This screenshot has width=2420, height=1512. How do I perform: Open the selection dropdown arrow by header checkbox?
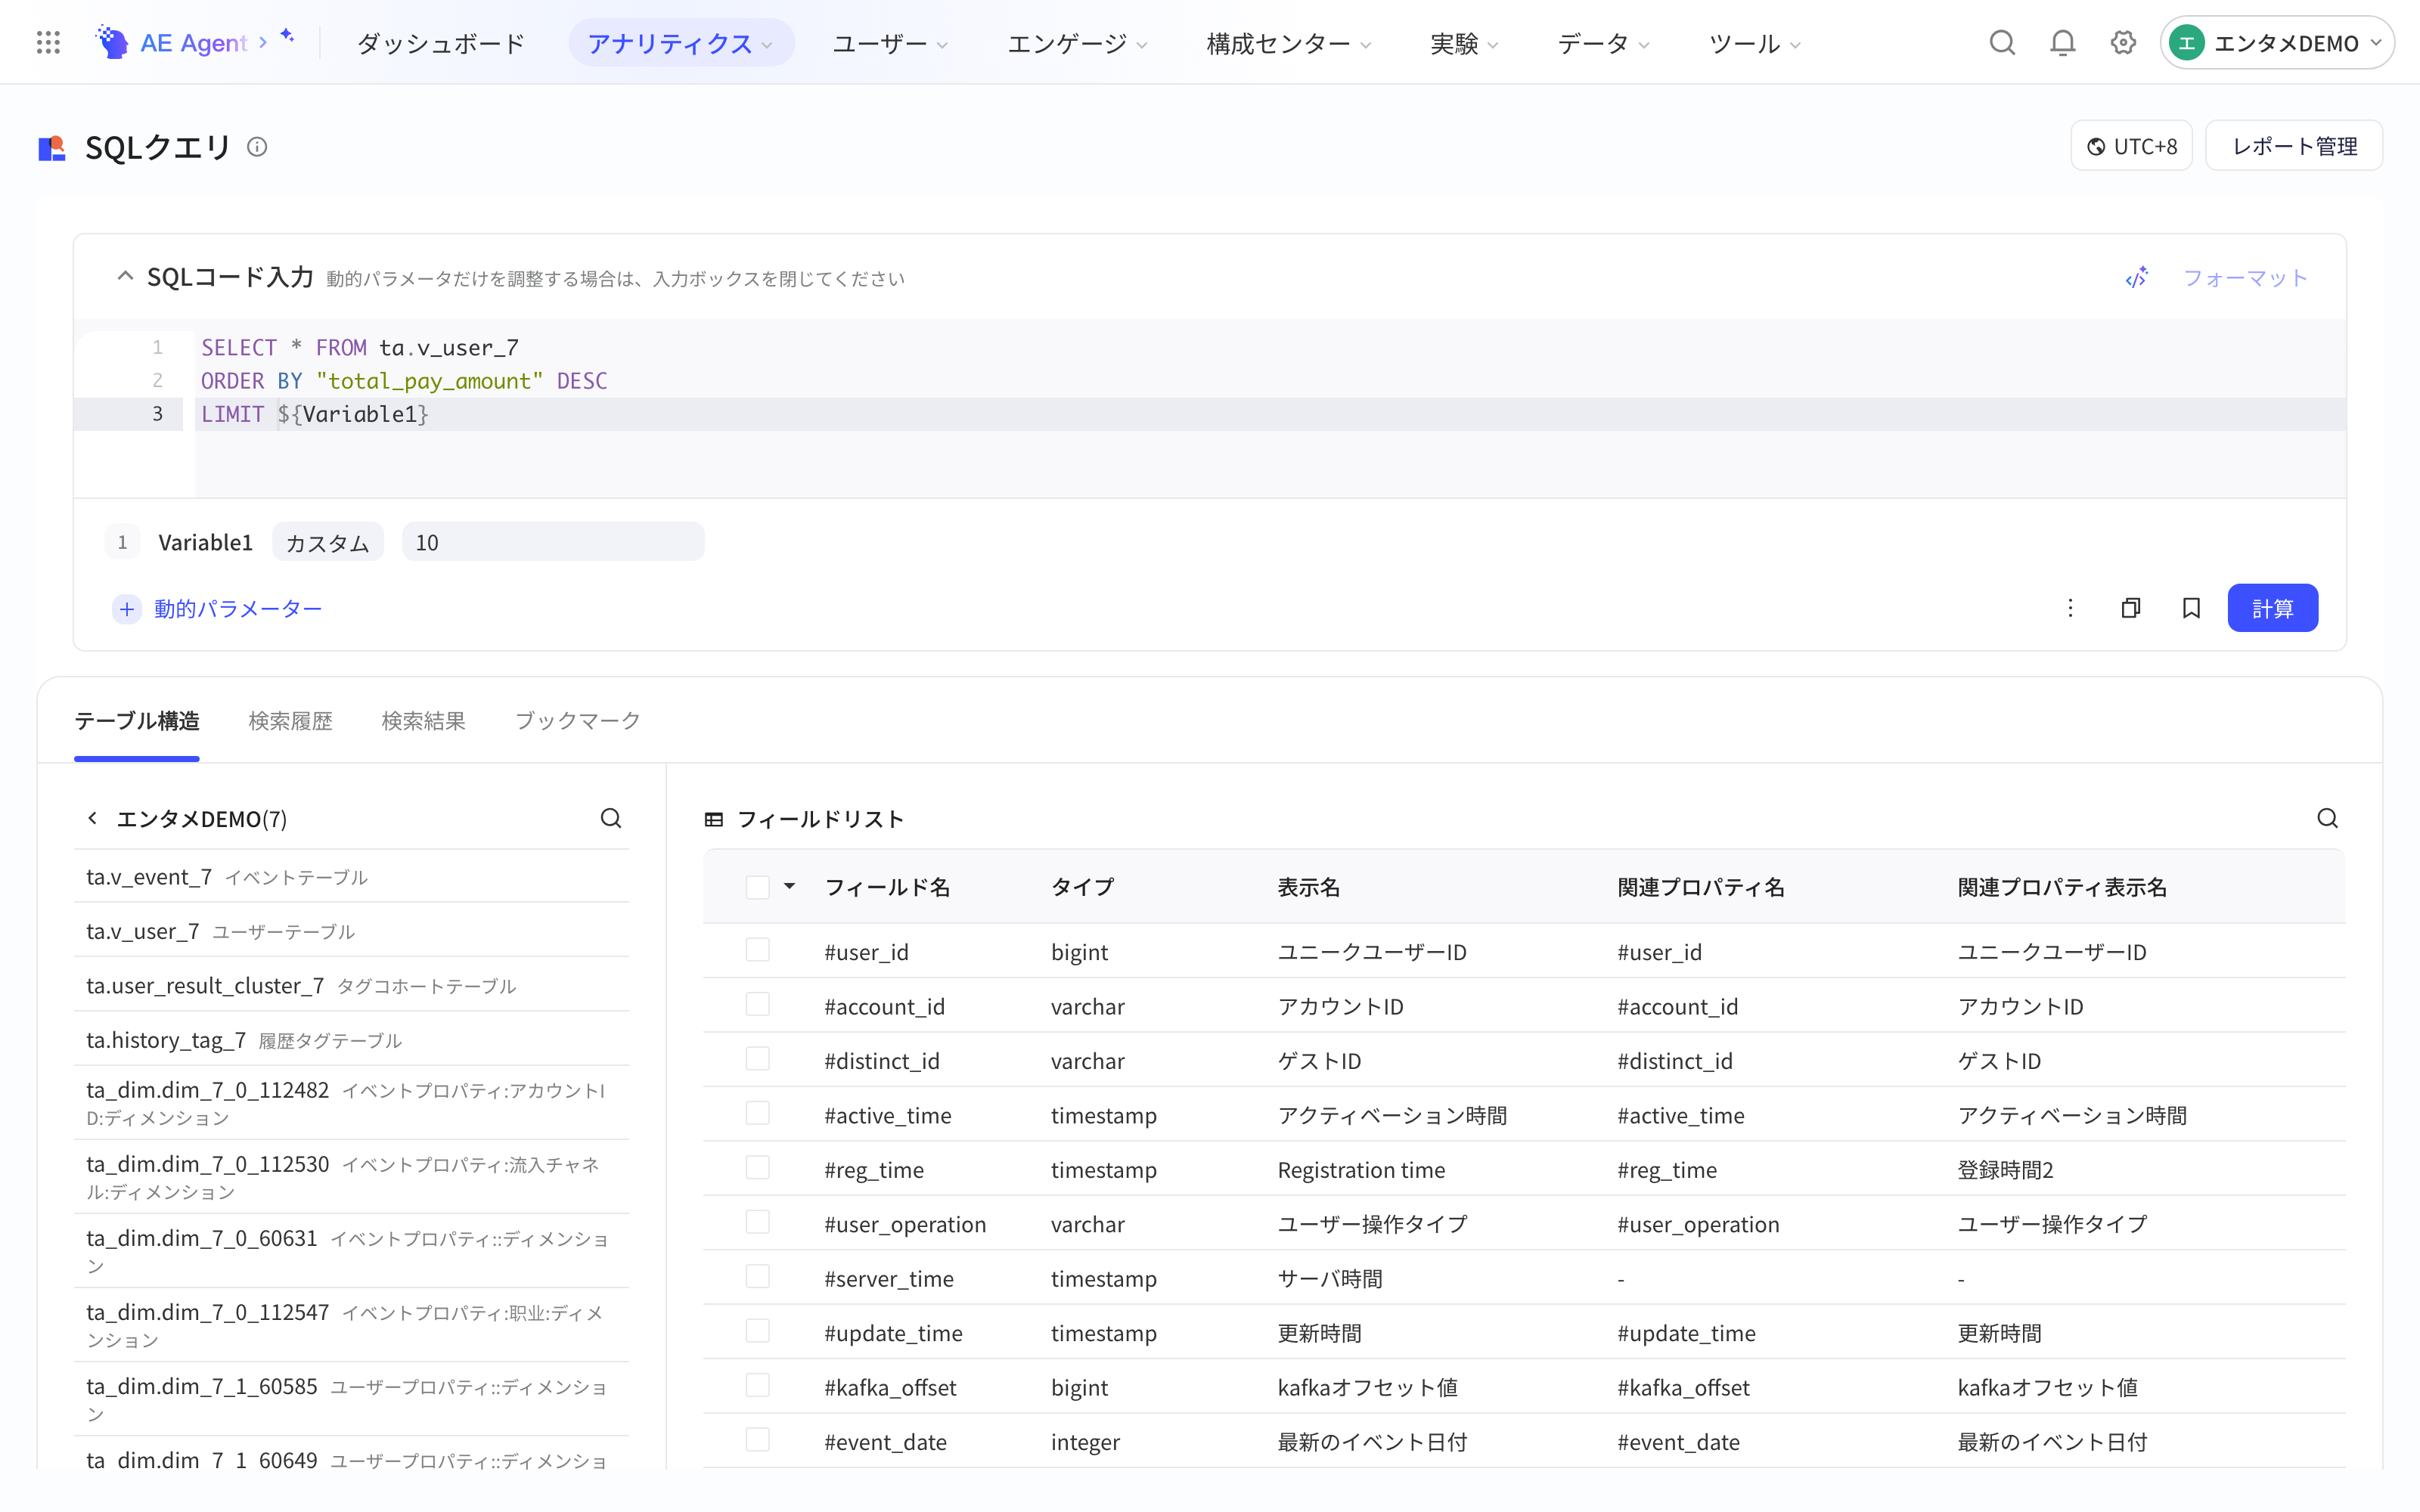789,886
